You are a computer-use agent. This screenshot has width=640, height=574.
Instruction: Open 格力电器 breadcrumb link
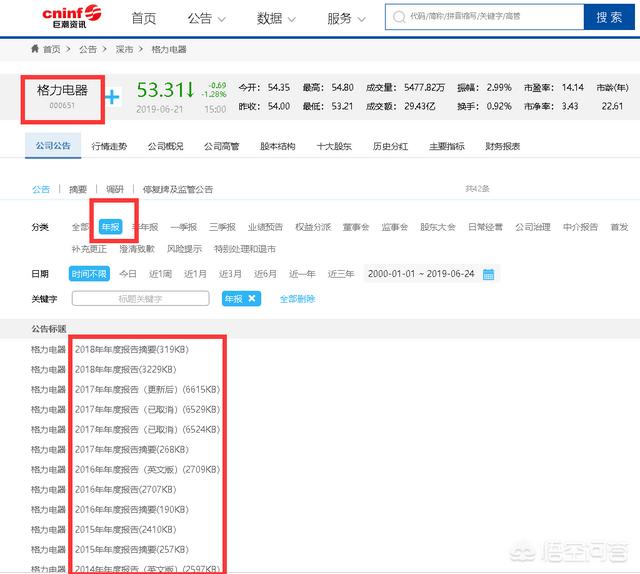click(169, 49)
